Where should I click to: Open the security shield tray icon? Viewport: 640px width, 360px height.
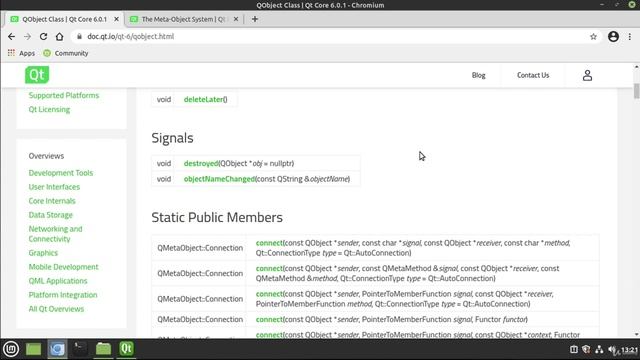tap(586, 350)
